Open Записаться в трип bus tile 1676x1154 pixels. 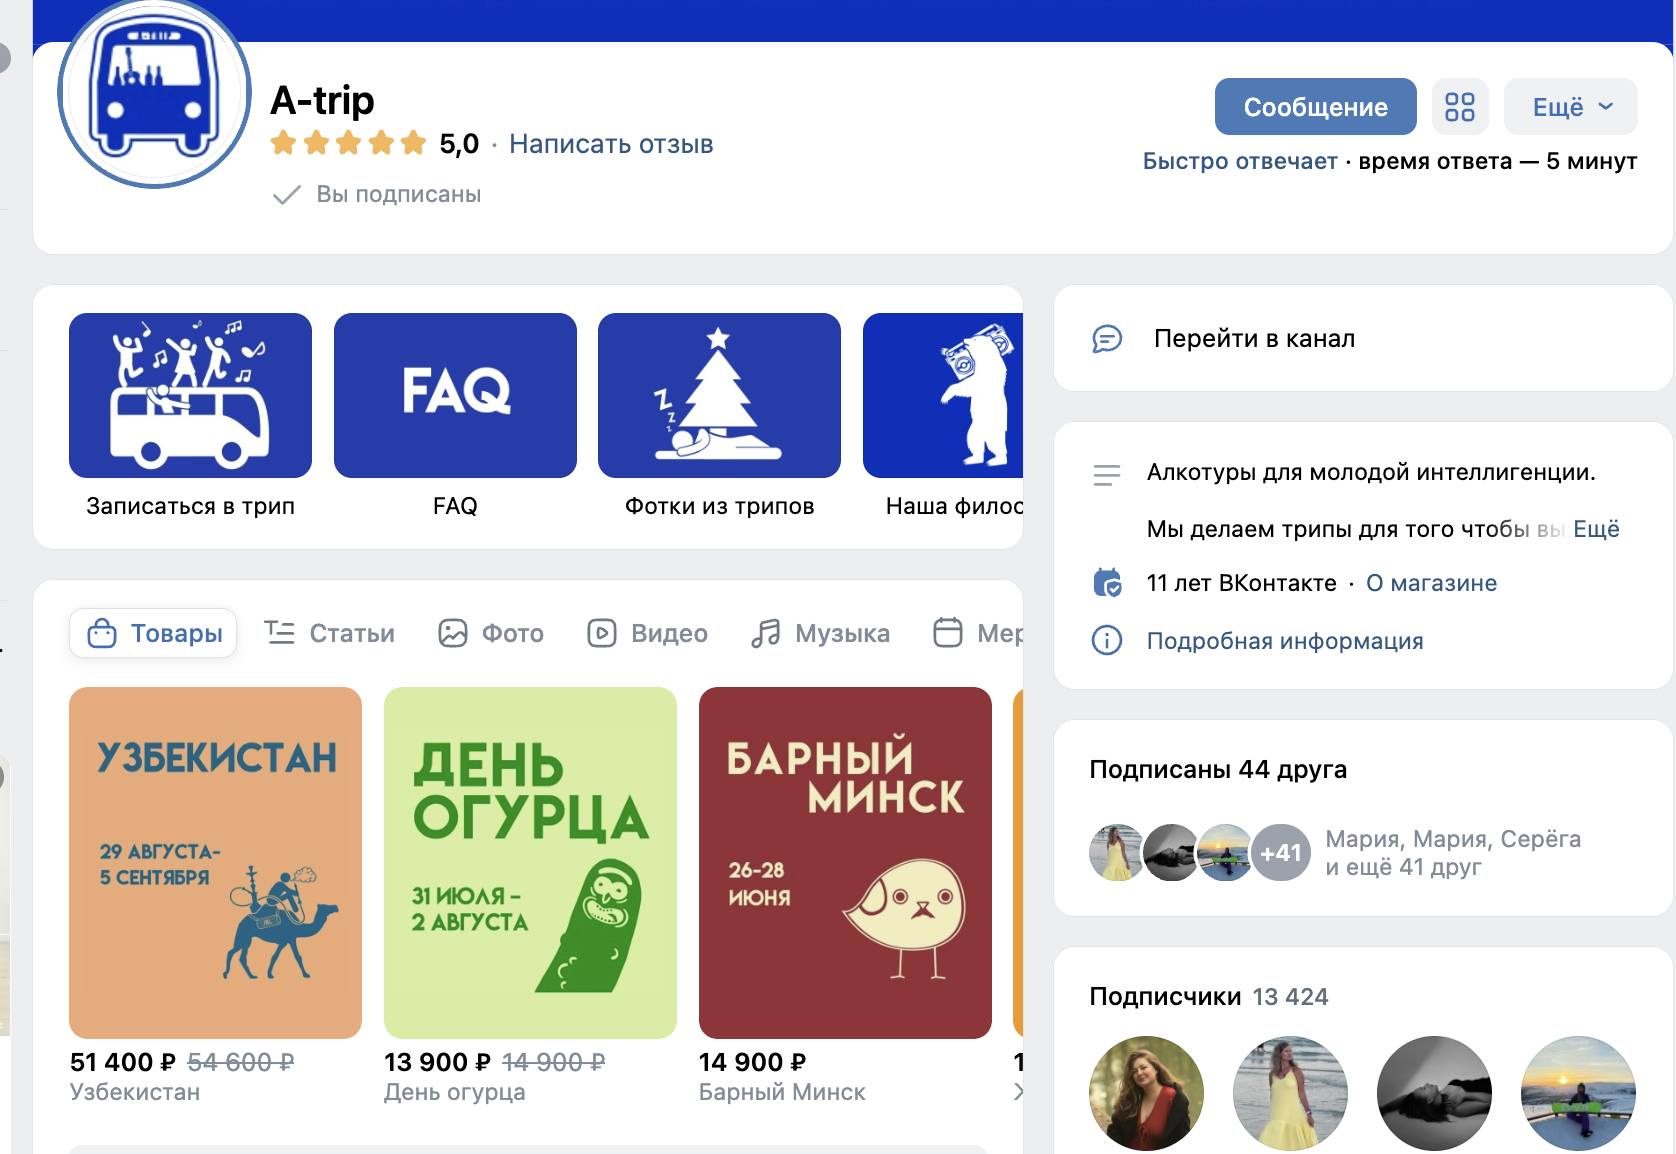[x=190, y=395]
